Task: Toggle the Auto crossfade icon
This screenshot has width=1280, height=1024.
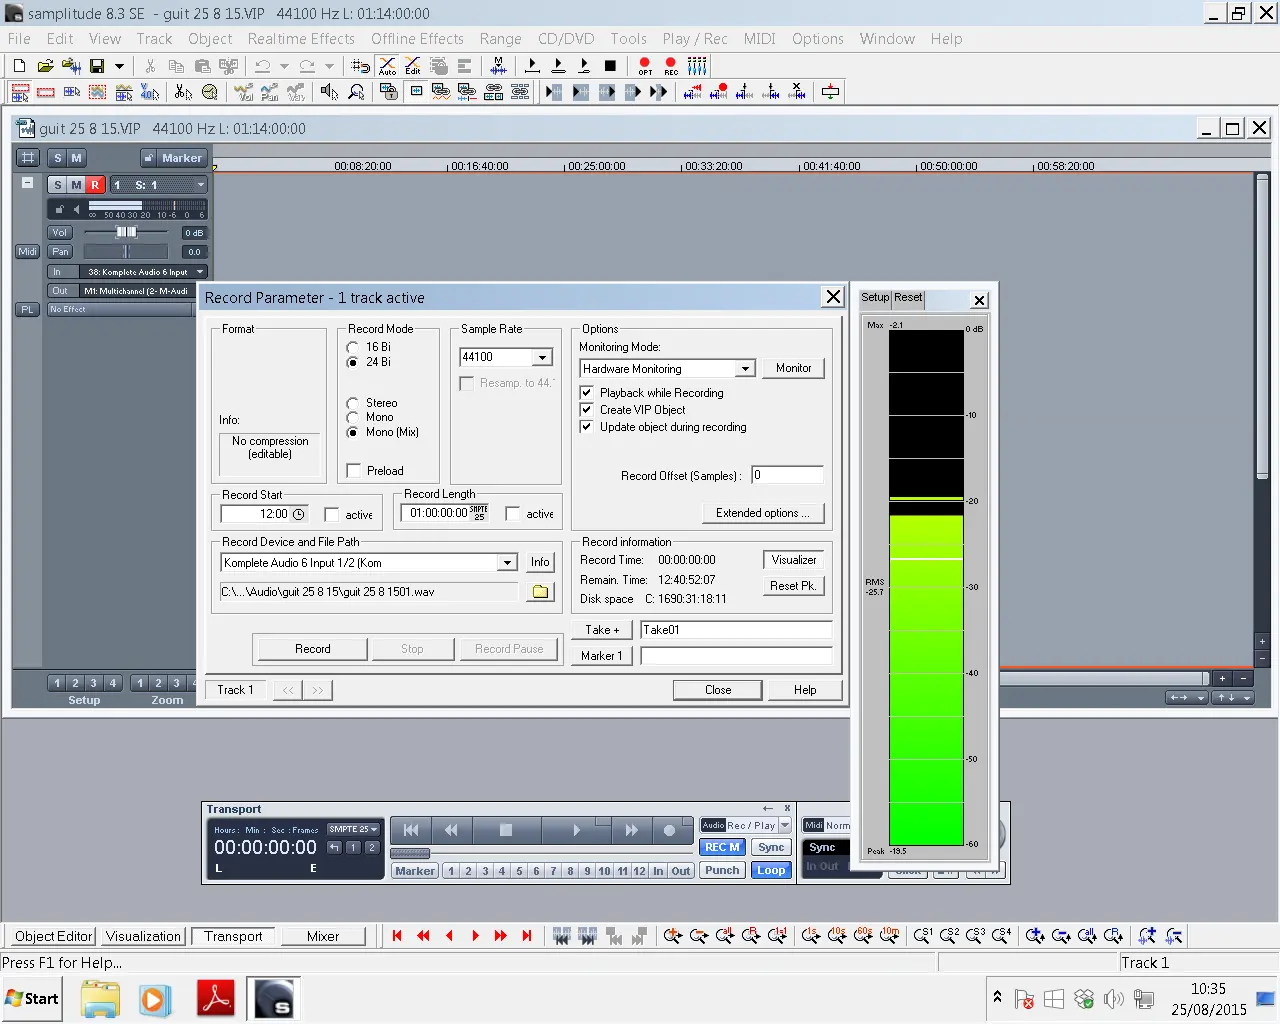Action: (x=387, y=66)
